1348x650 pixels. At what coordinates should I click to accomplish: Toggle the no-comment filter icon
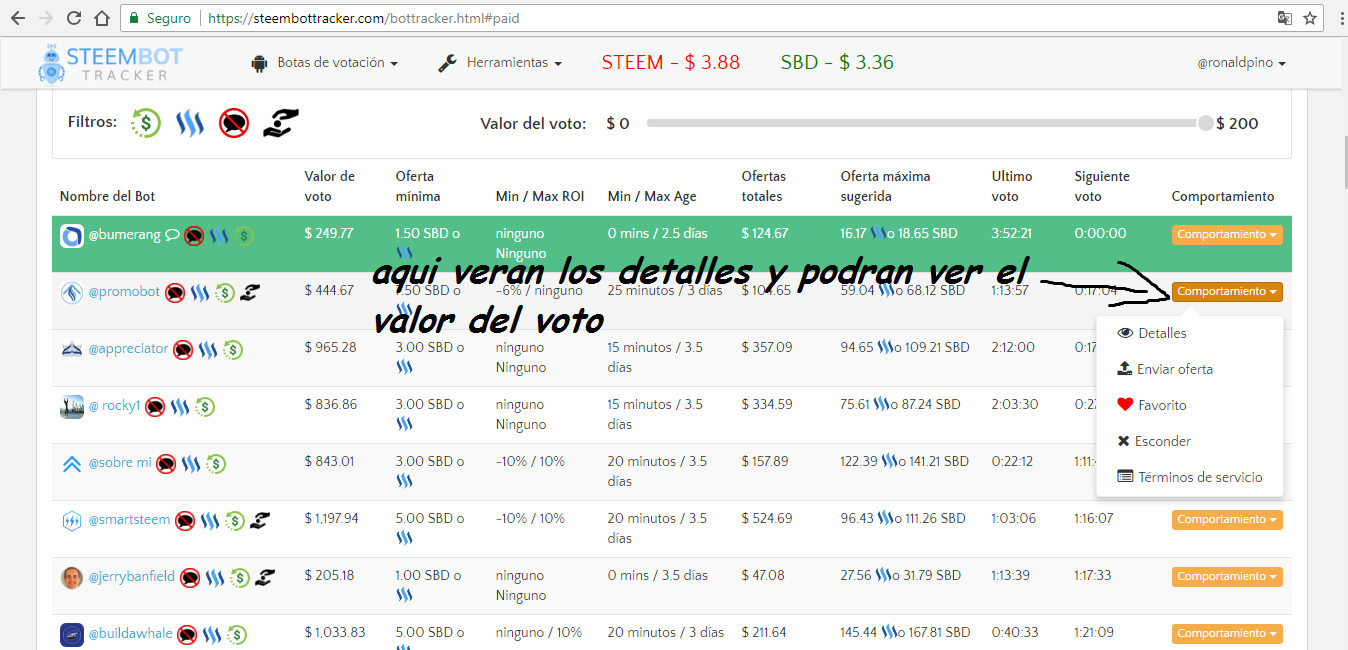click(234, 123)
